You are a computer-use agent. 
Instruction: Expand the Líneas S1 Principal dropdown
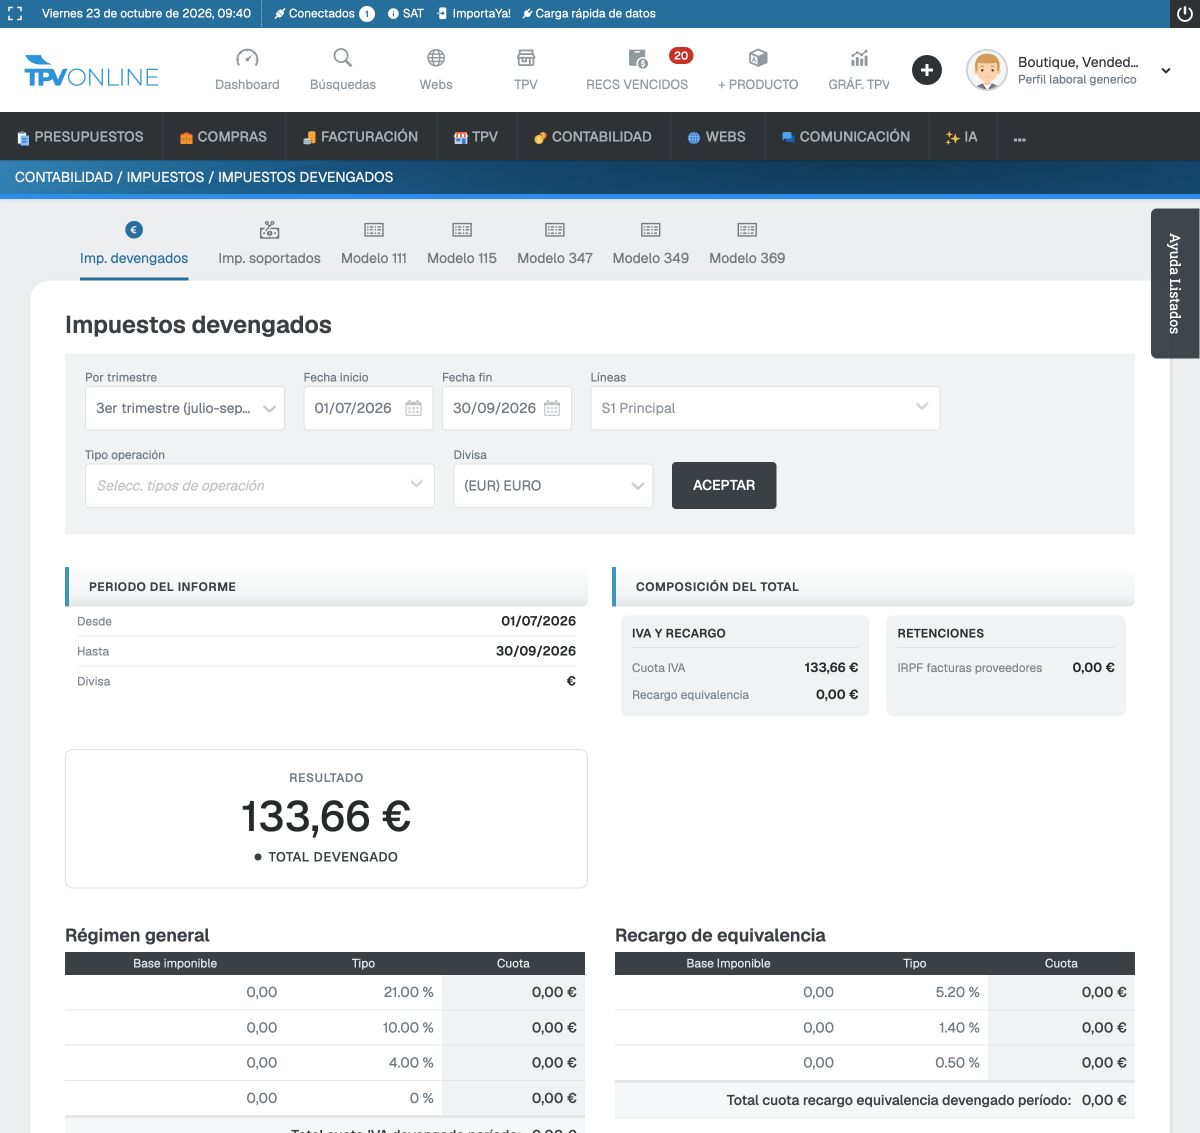tap(765, 408)
